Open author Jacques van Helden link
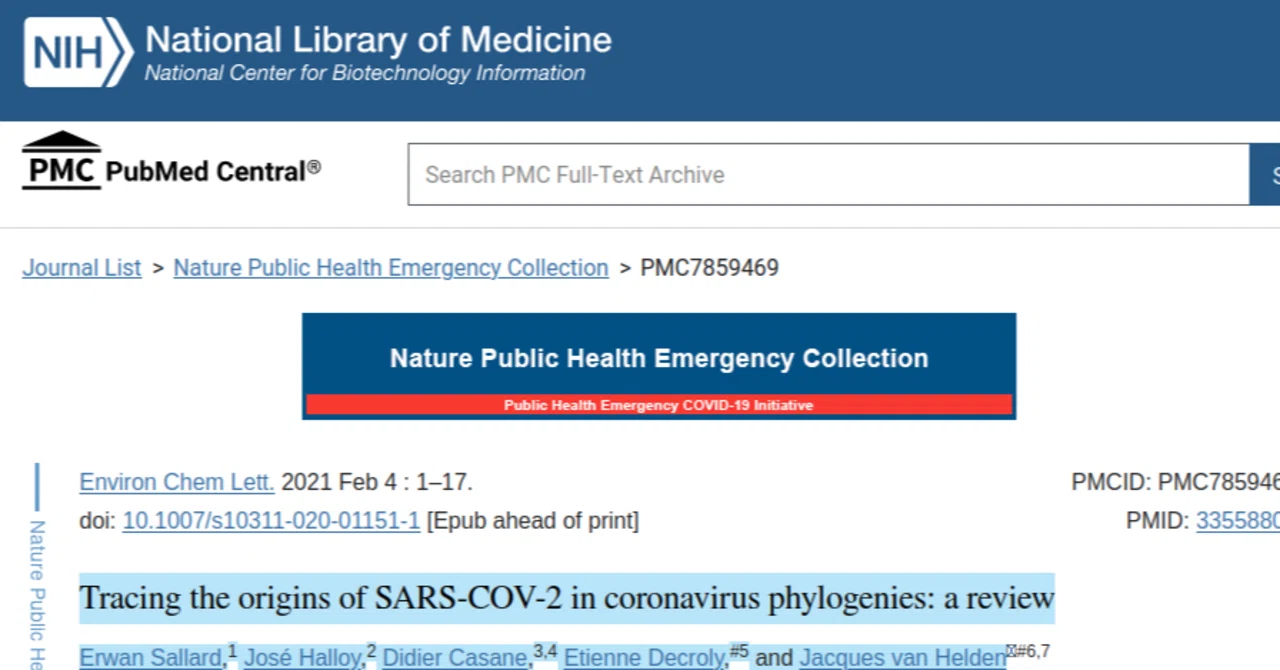Viewport: 1280px width, 670px height. (x=903, y=657)
